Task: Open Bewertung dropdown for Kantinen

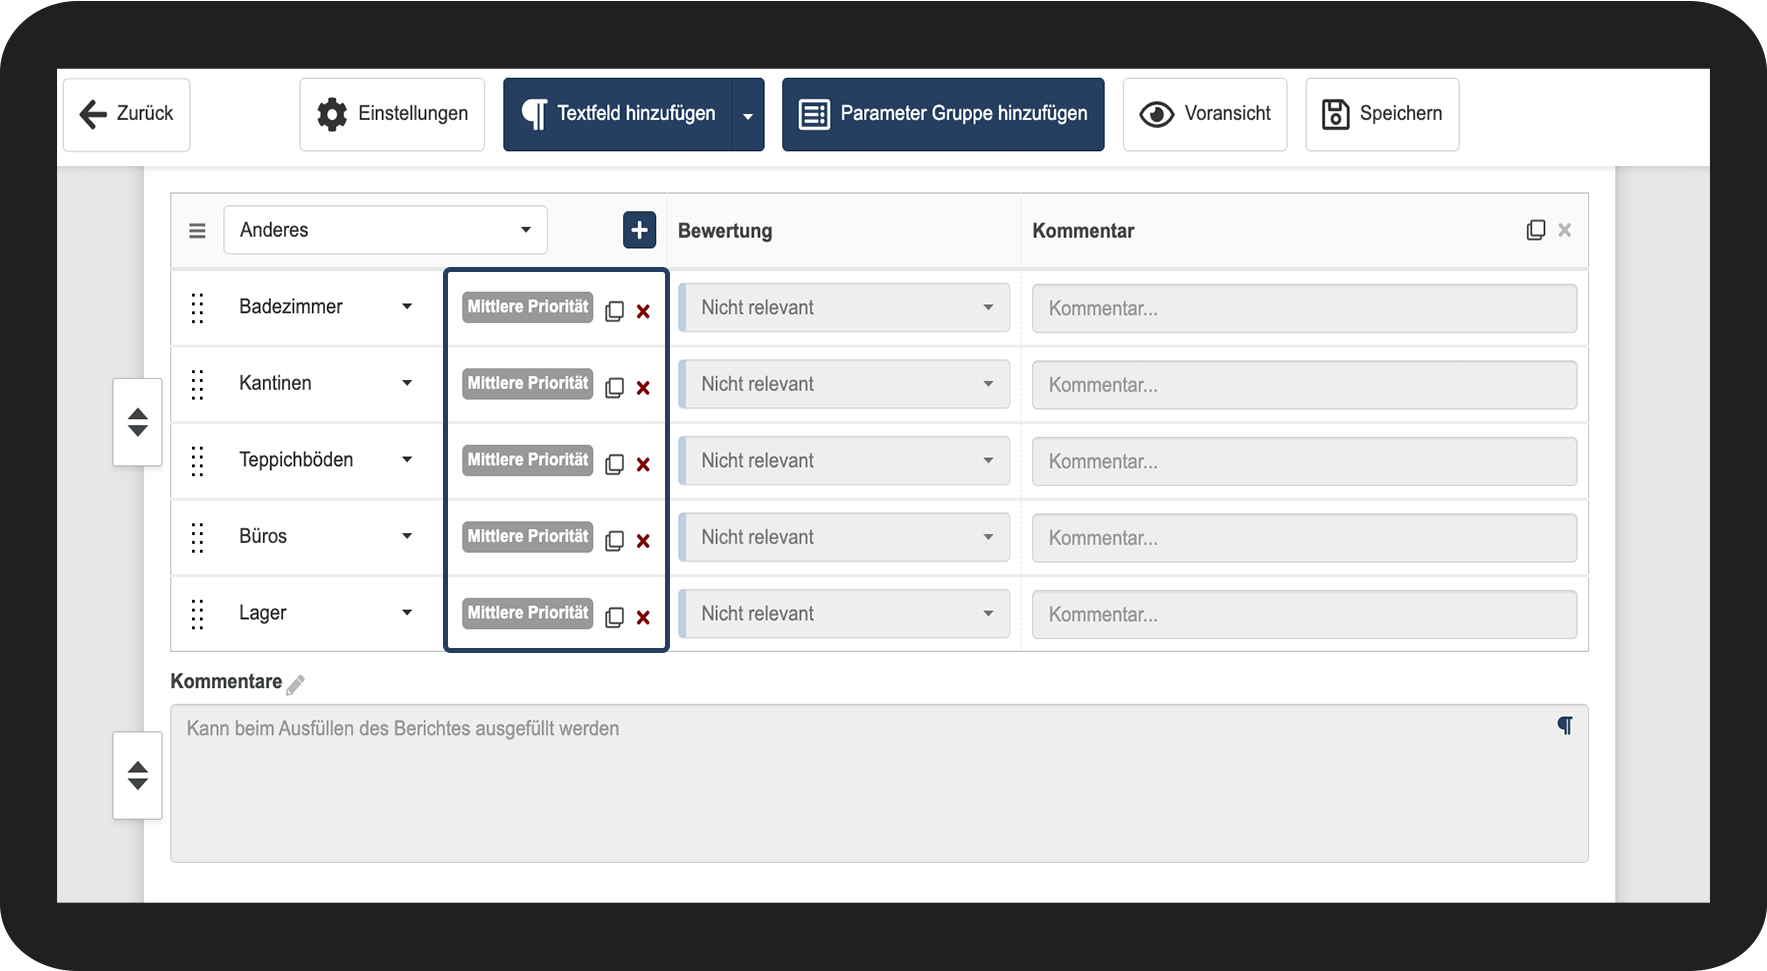Action: click(x=844, y=384)
